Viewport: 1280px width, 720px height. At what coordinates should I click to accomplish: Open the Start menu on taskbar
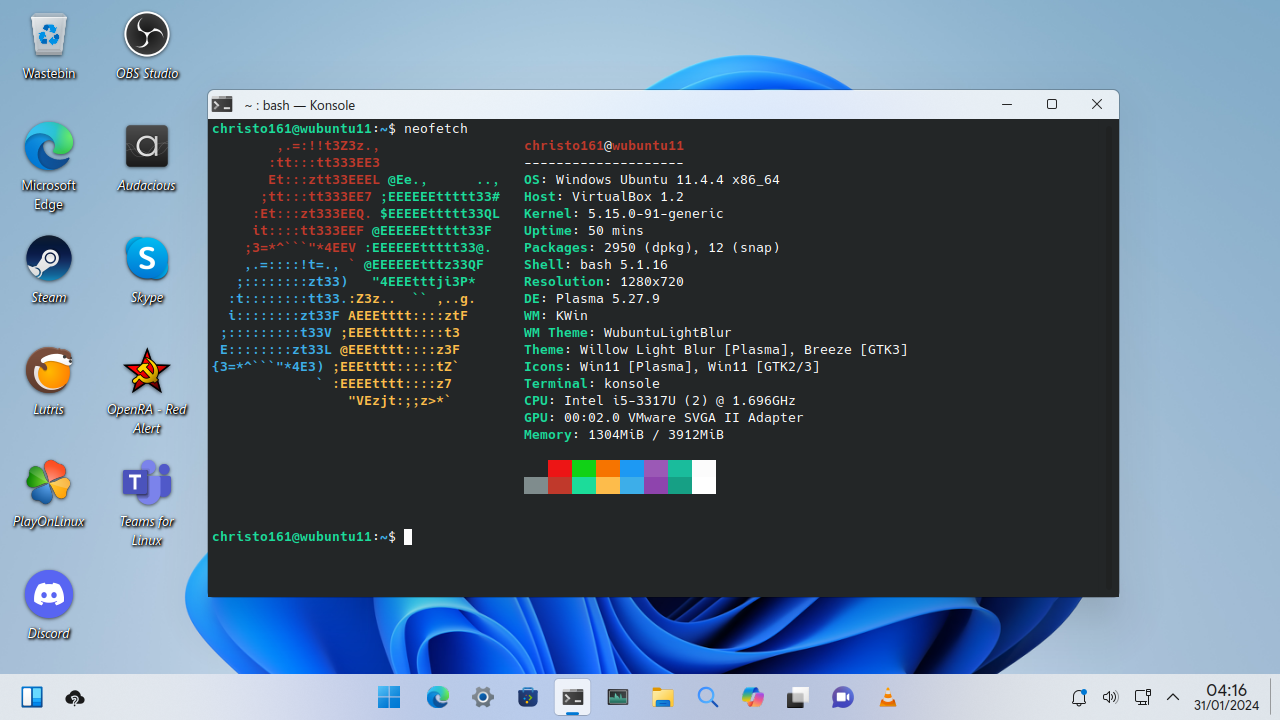click(x=389, y=698)
